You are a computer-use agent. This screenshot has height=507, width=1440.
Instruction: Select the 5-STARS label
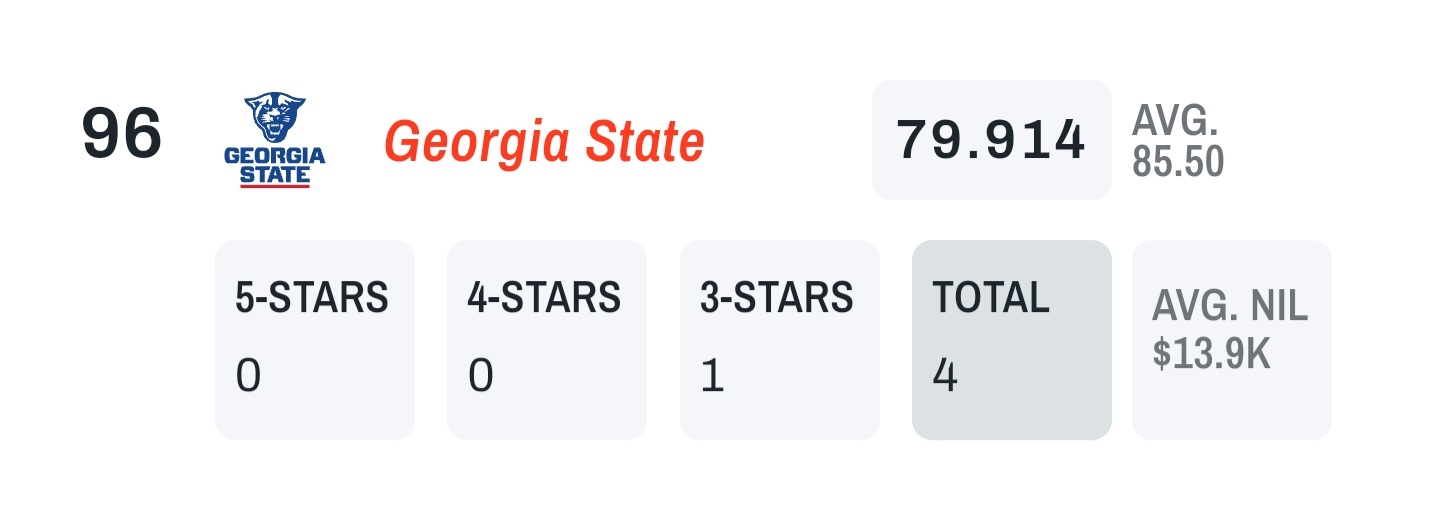pos(312,297)
